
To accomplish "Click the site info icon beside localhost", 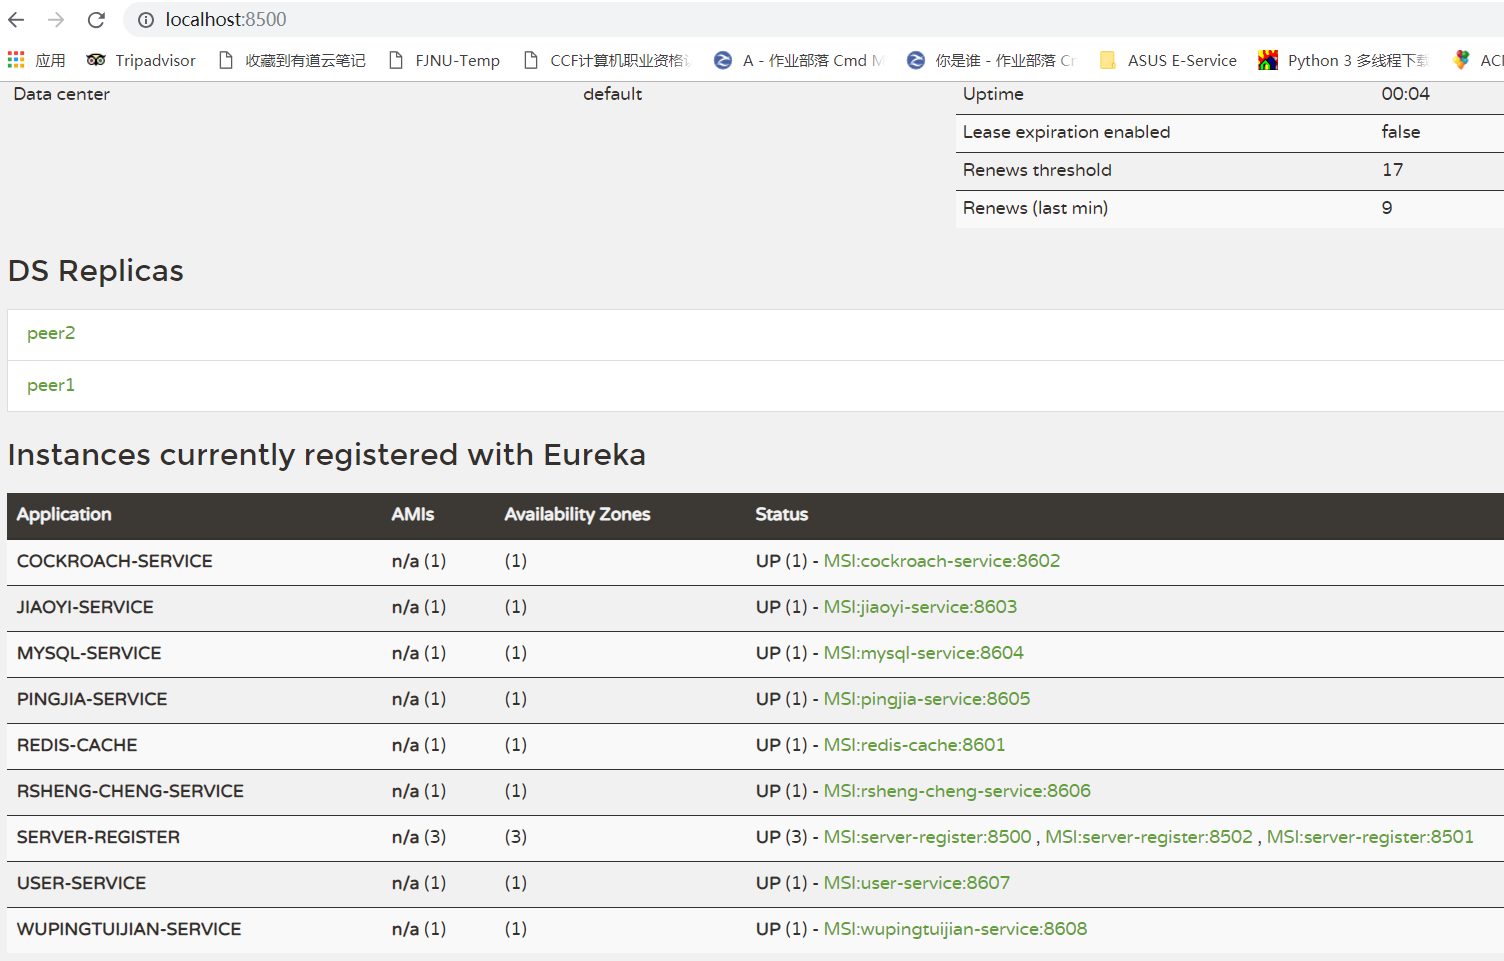I will [146, 20].
